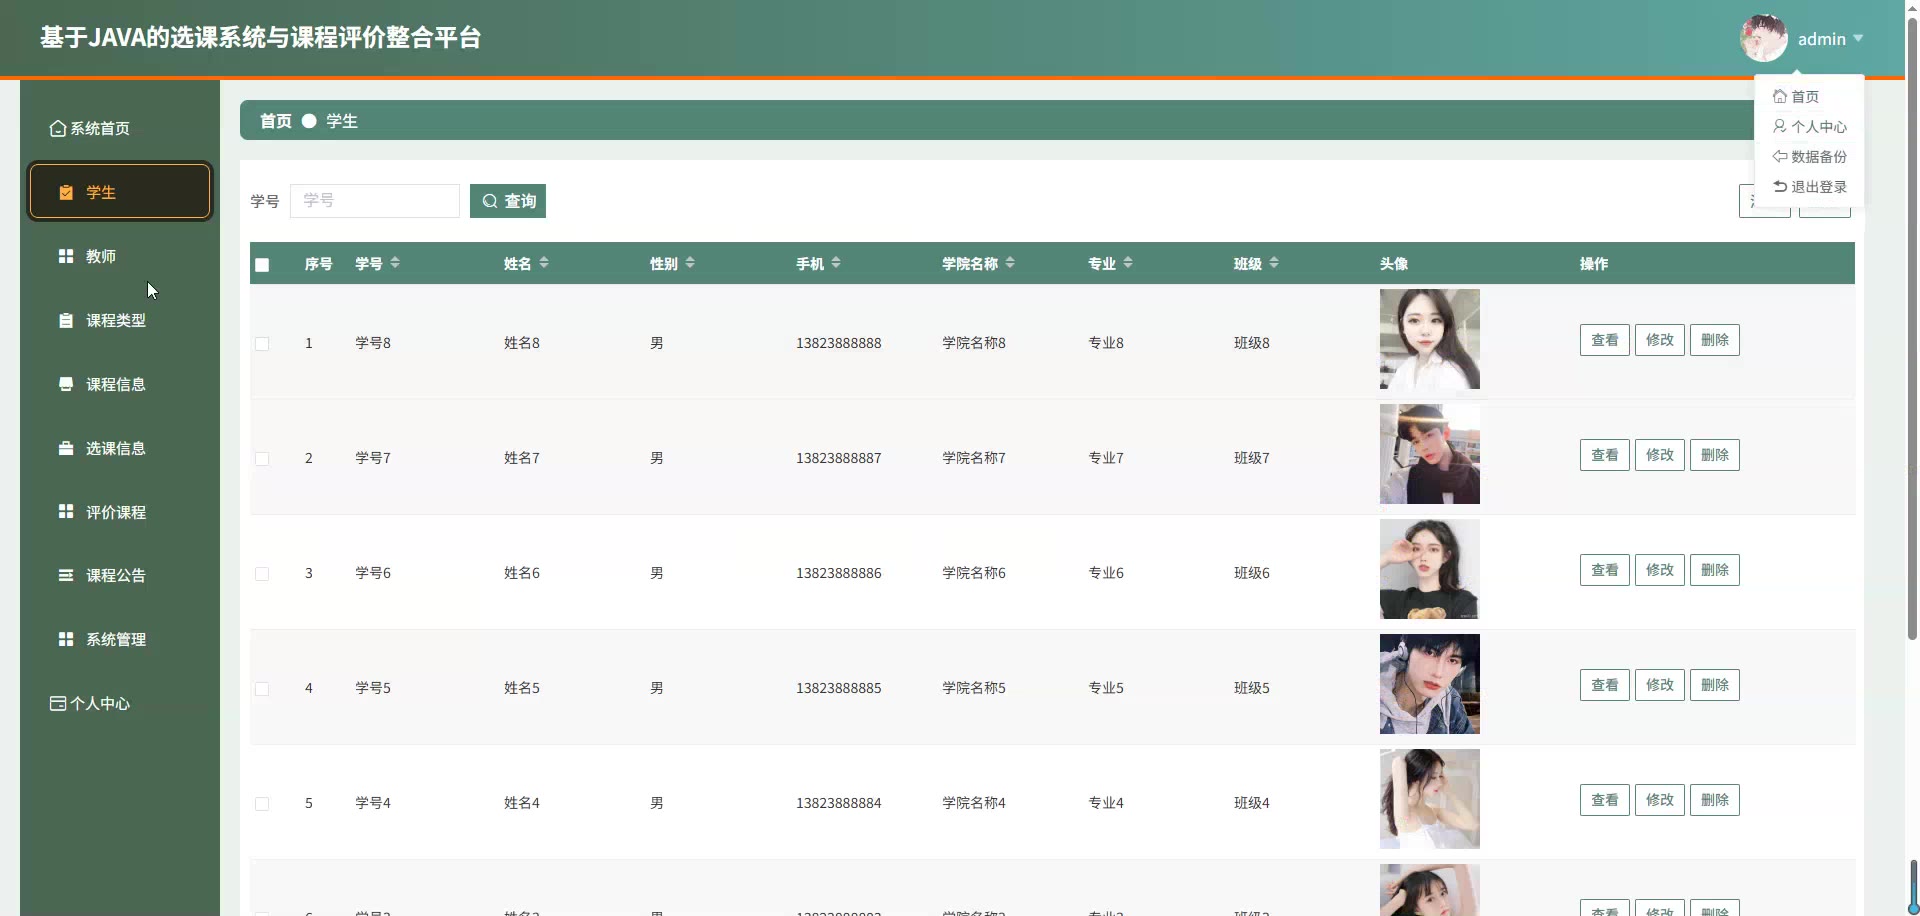Image resolution: width=1920 pixels, height=916 pixels.
Task: Click the page vertical scrollbar thumb
Action: tap(1912, 330)
